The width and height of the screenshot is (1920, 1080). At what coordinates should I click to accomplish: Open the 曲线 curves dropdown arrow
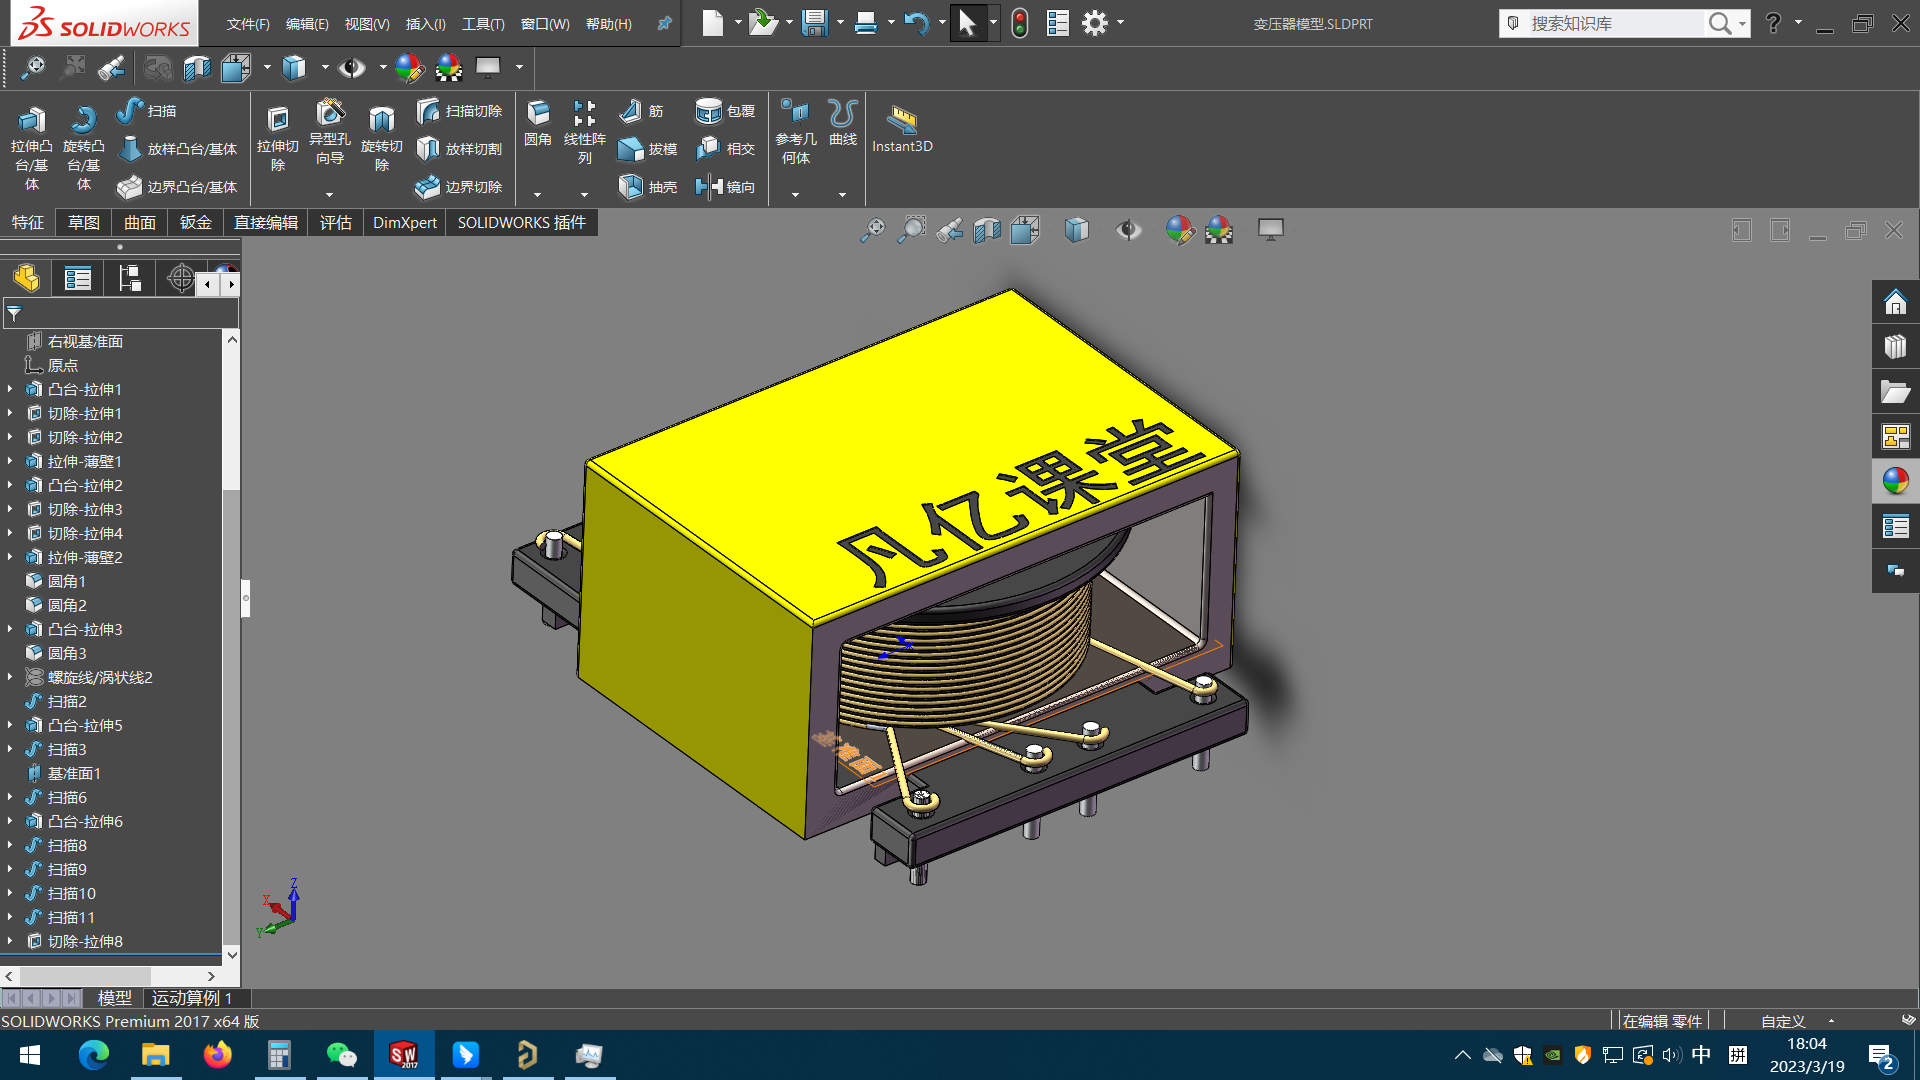pyautogui.click(x=842, y=195)
